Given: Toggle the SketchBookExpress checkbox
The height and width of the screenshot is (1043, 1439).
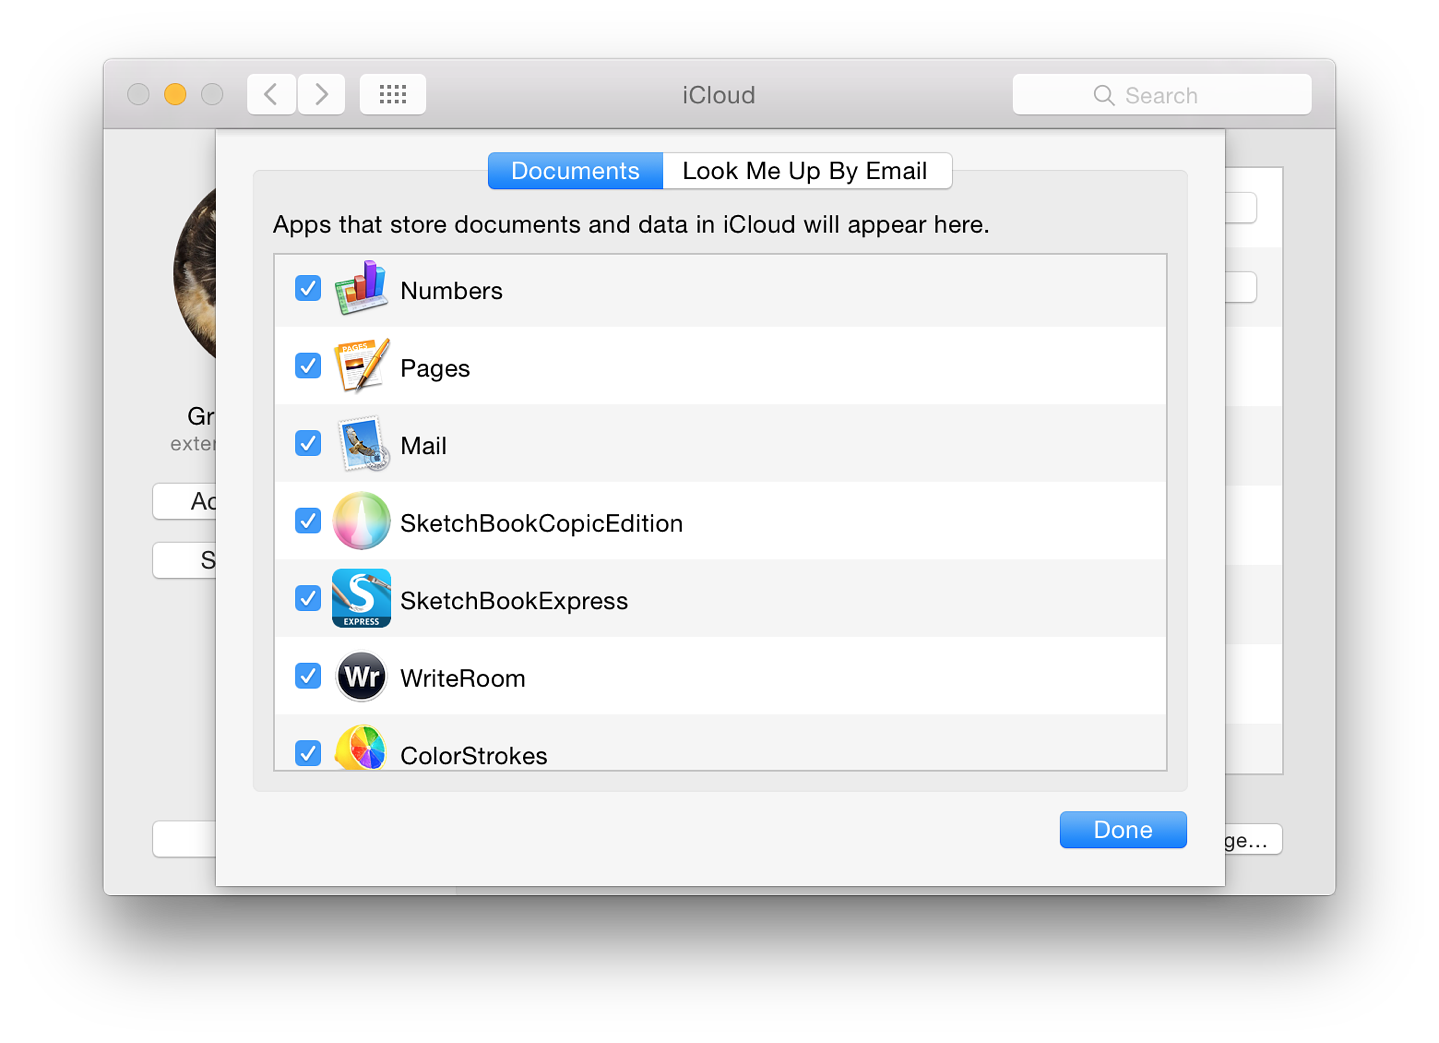Looking at the screenshot, I should pos(308,598).
